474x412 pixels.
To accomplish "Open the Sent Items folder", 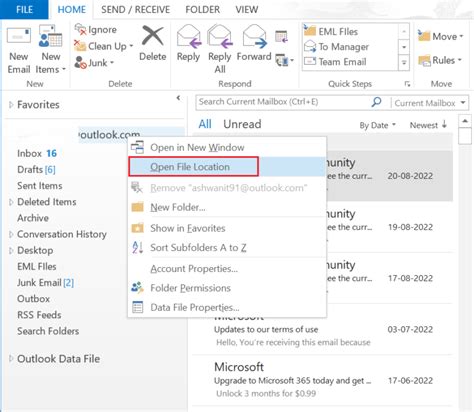I will point(40,186).
